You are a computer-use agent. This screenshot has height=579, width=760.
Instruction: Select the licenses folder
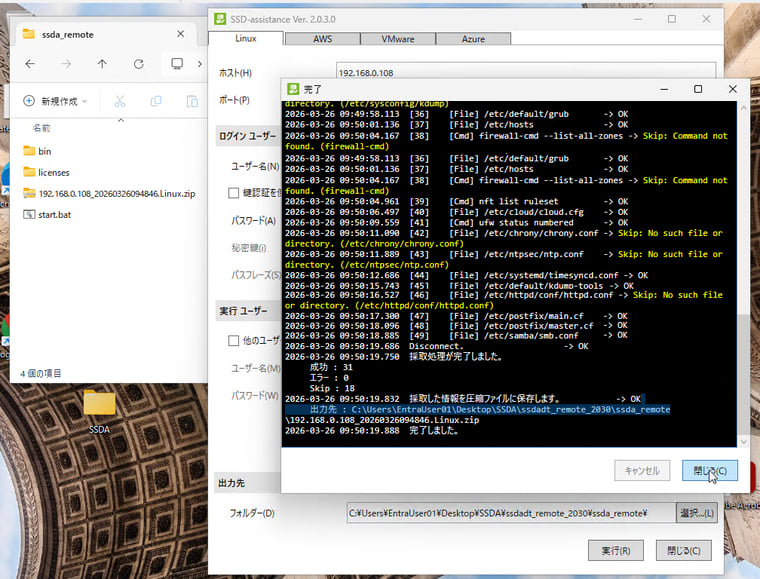pyautogui.click(x=47, y=172)
